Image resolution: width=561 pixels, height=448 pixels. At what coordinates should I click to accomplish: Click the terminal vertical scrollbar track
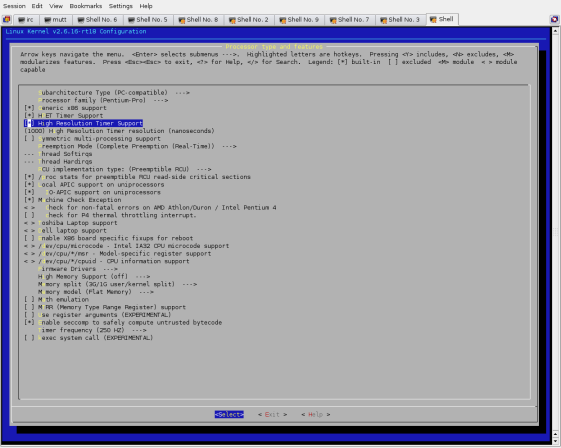[555, 233]
